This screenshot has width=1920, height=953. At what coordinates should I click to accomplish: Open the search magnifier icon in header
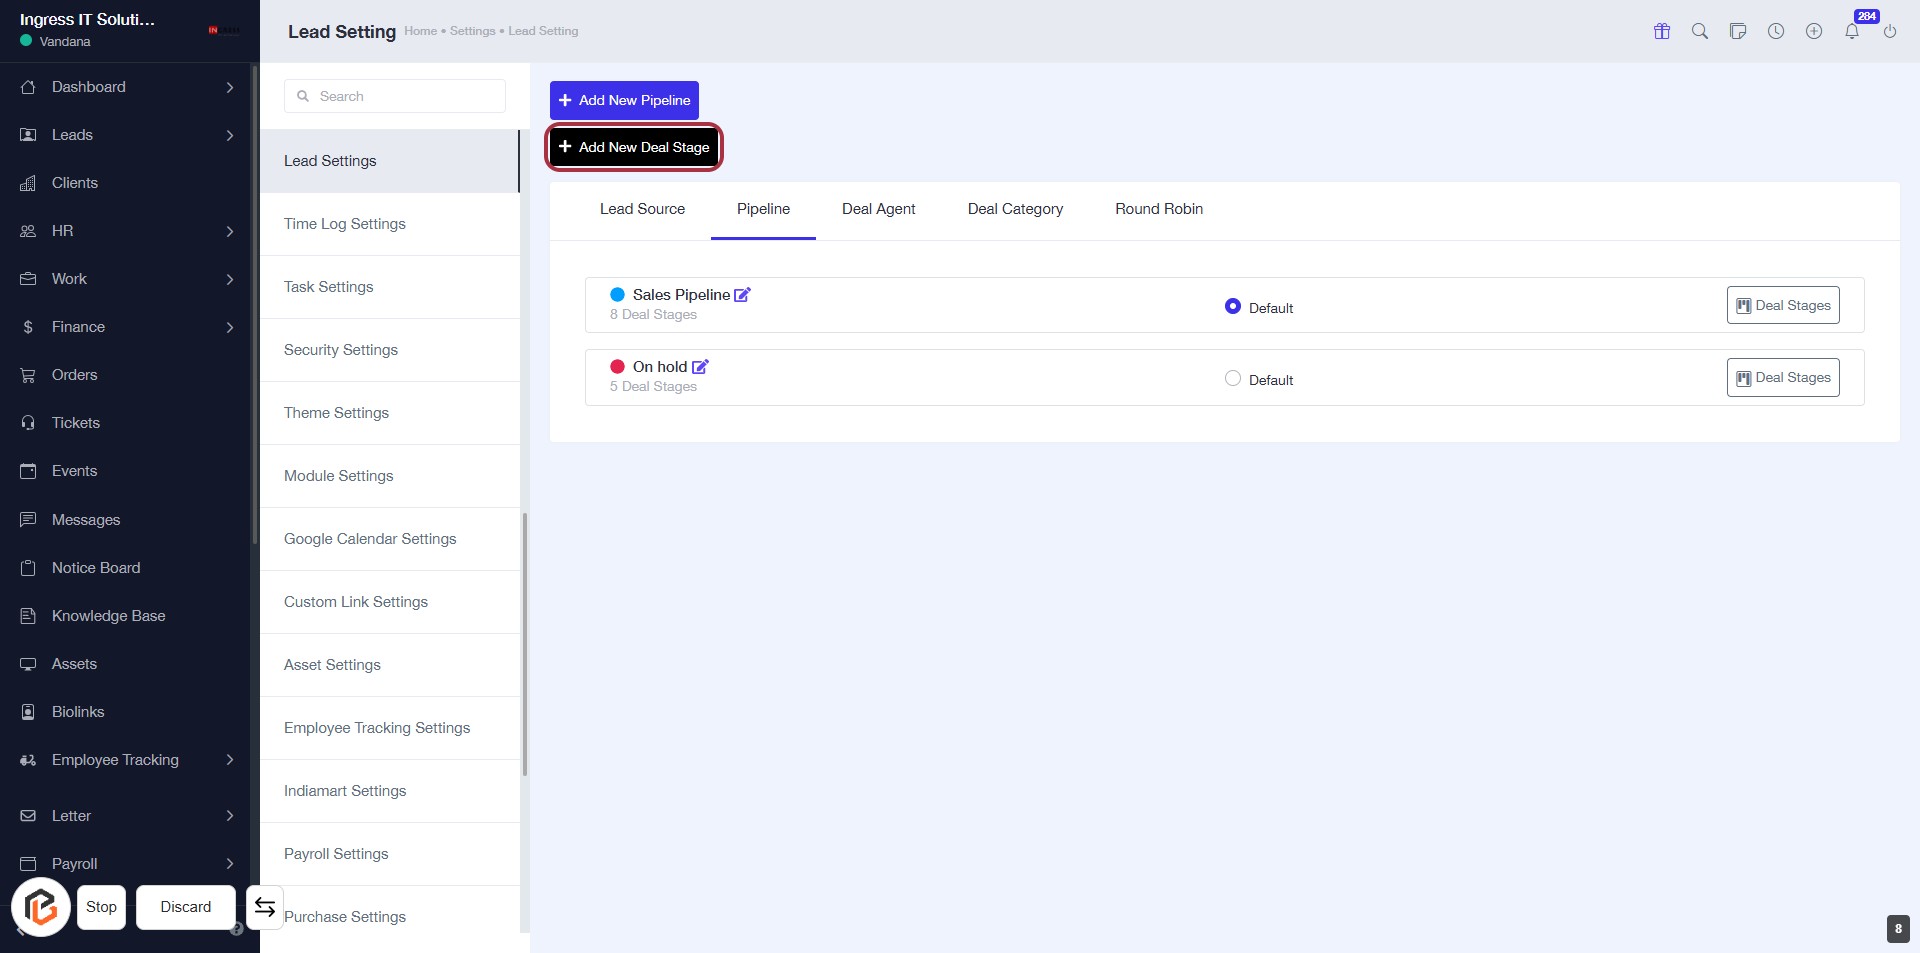tap(1700, 31)
